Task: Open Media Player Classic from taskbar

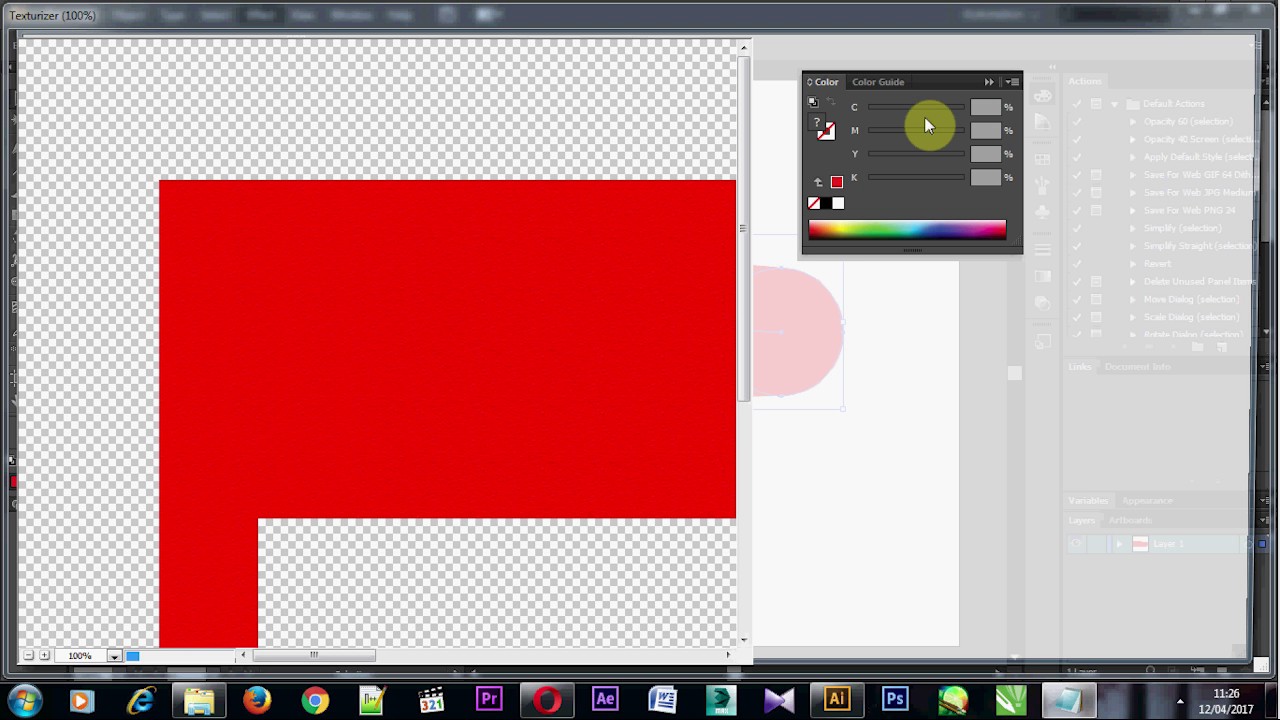Action: point(431,700)
